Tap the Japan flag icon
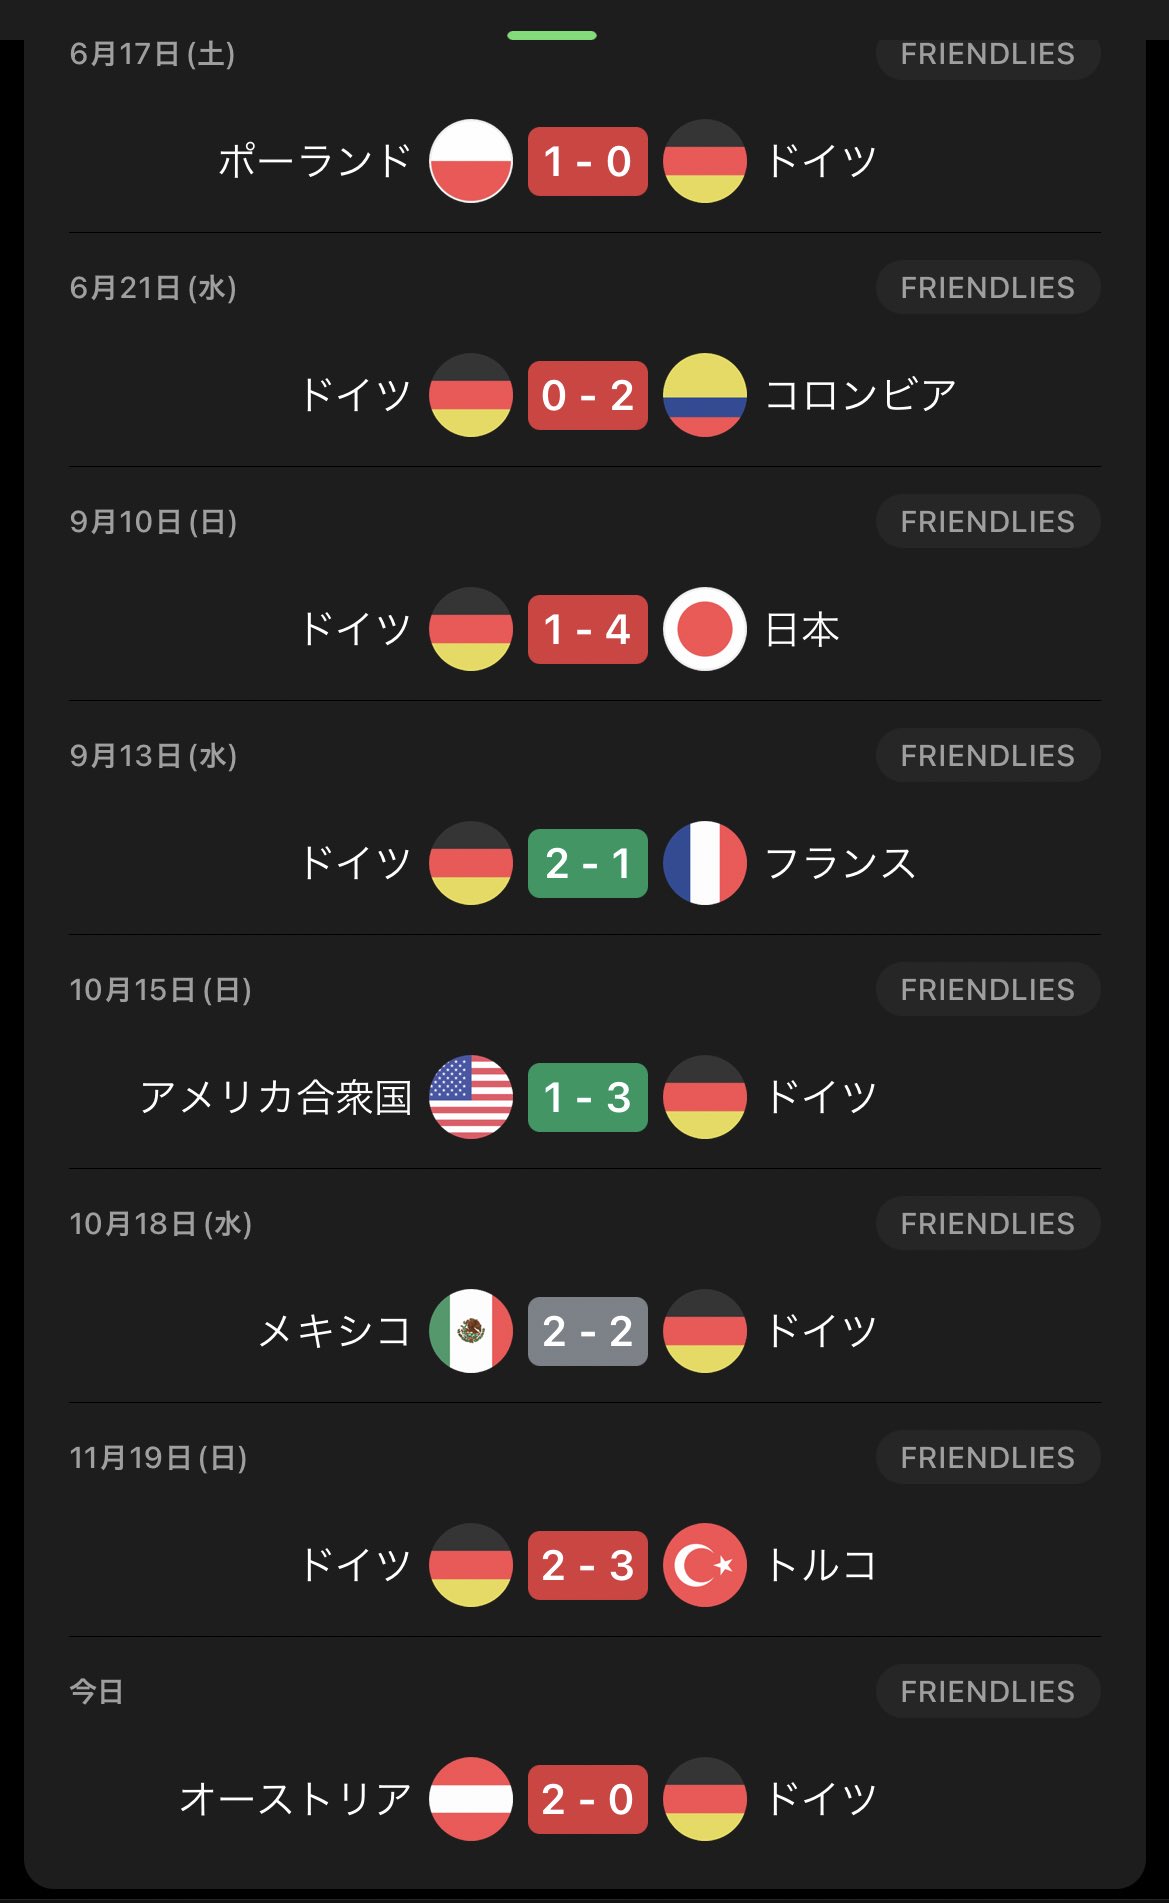This screenshot has width=1169, height=1903. (x=705, y=629)
